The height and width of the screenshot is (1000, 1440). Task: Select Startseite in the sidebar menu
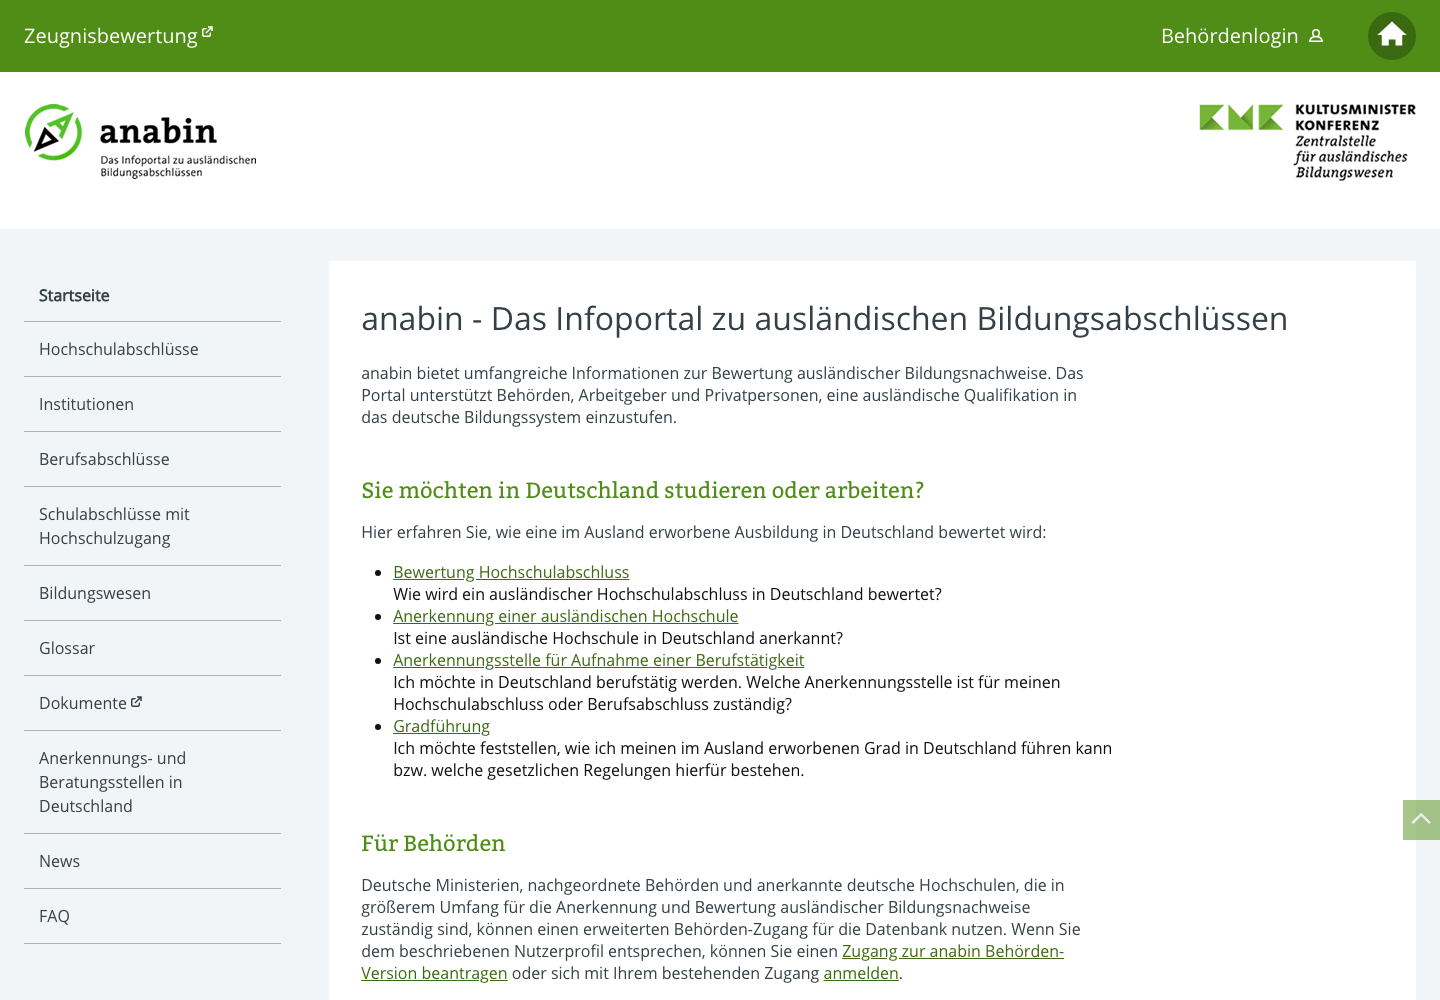[x=152, y=295]
